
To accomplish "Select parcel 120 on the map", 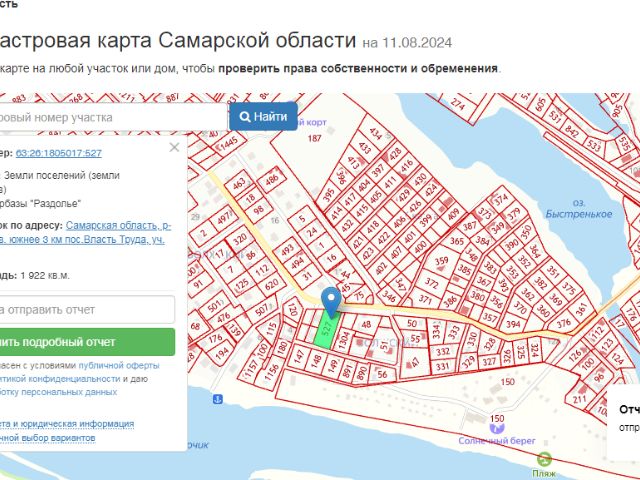I will [x=292, y=310].
